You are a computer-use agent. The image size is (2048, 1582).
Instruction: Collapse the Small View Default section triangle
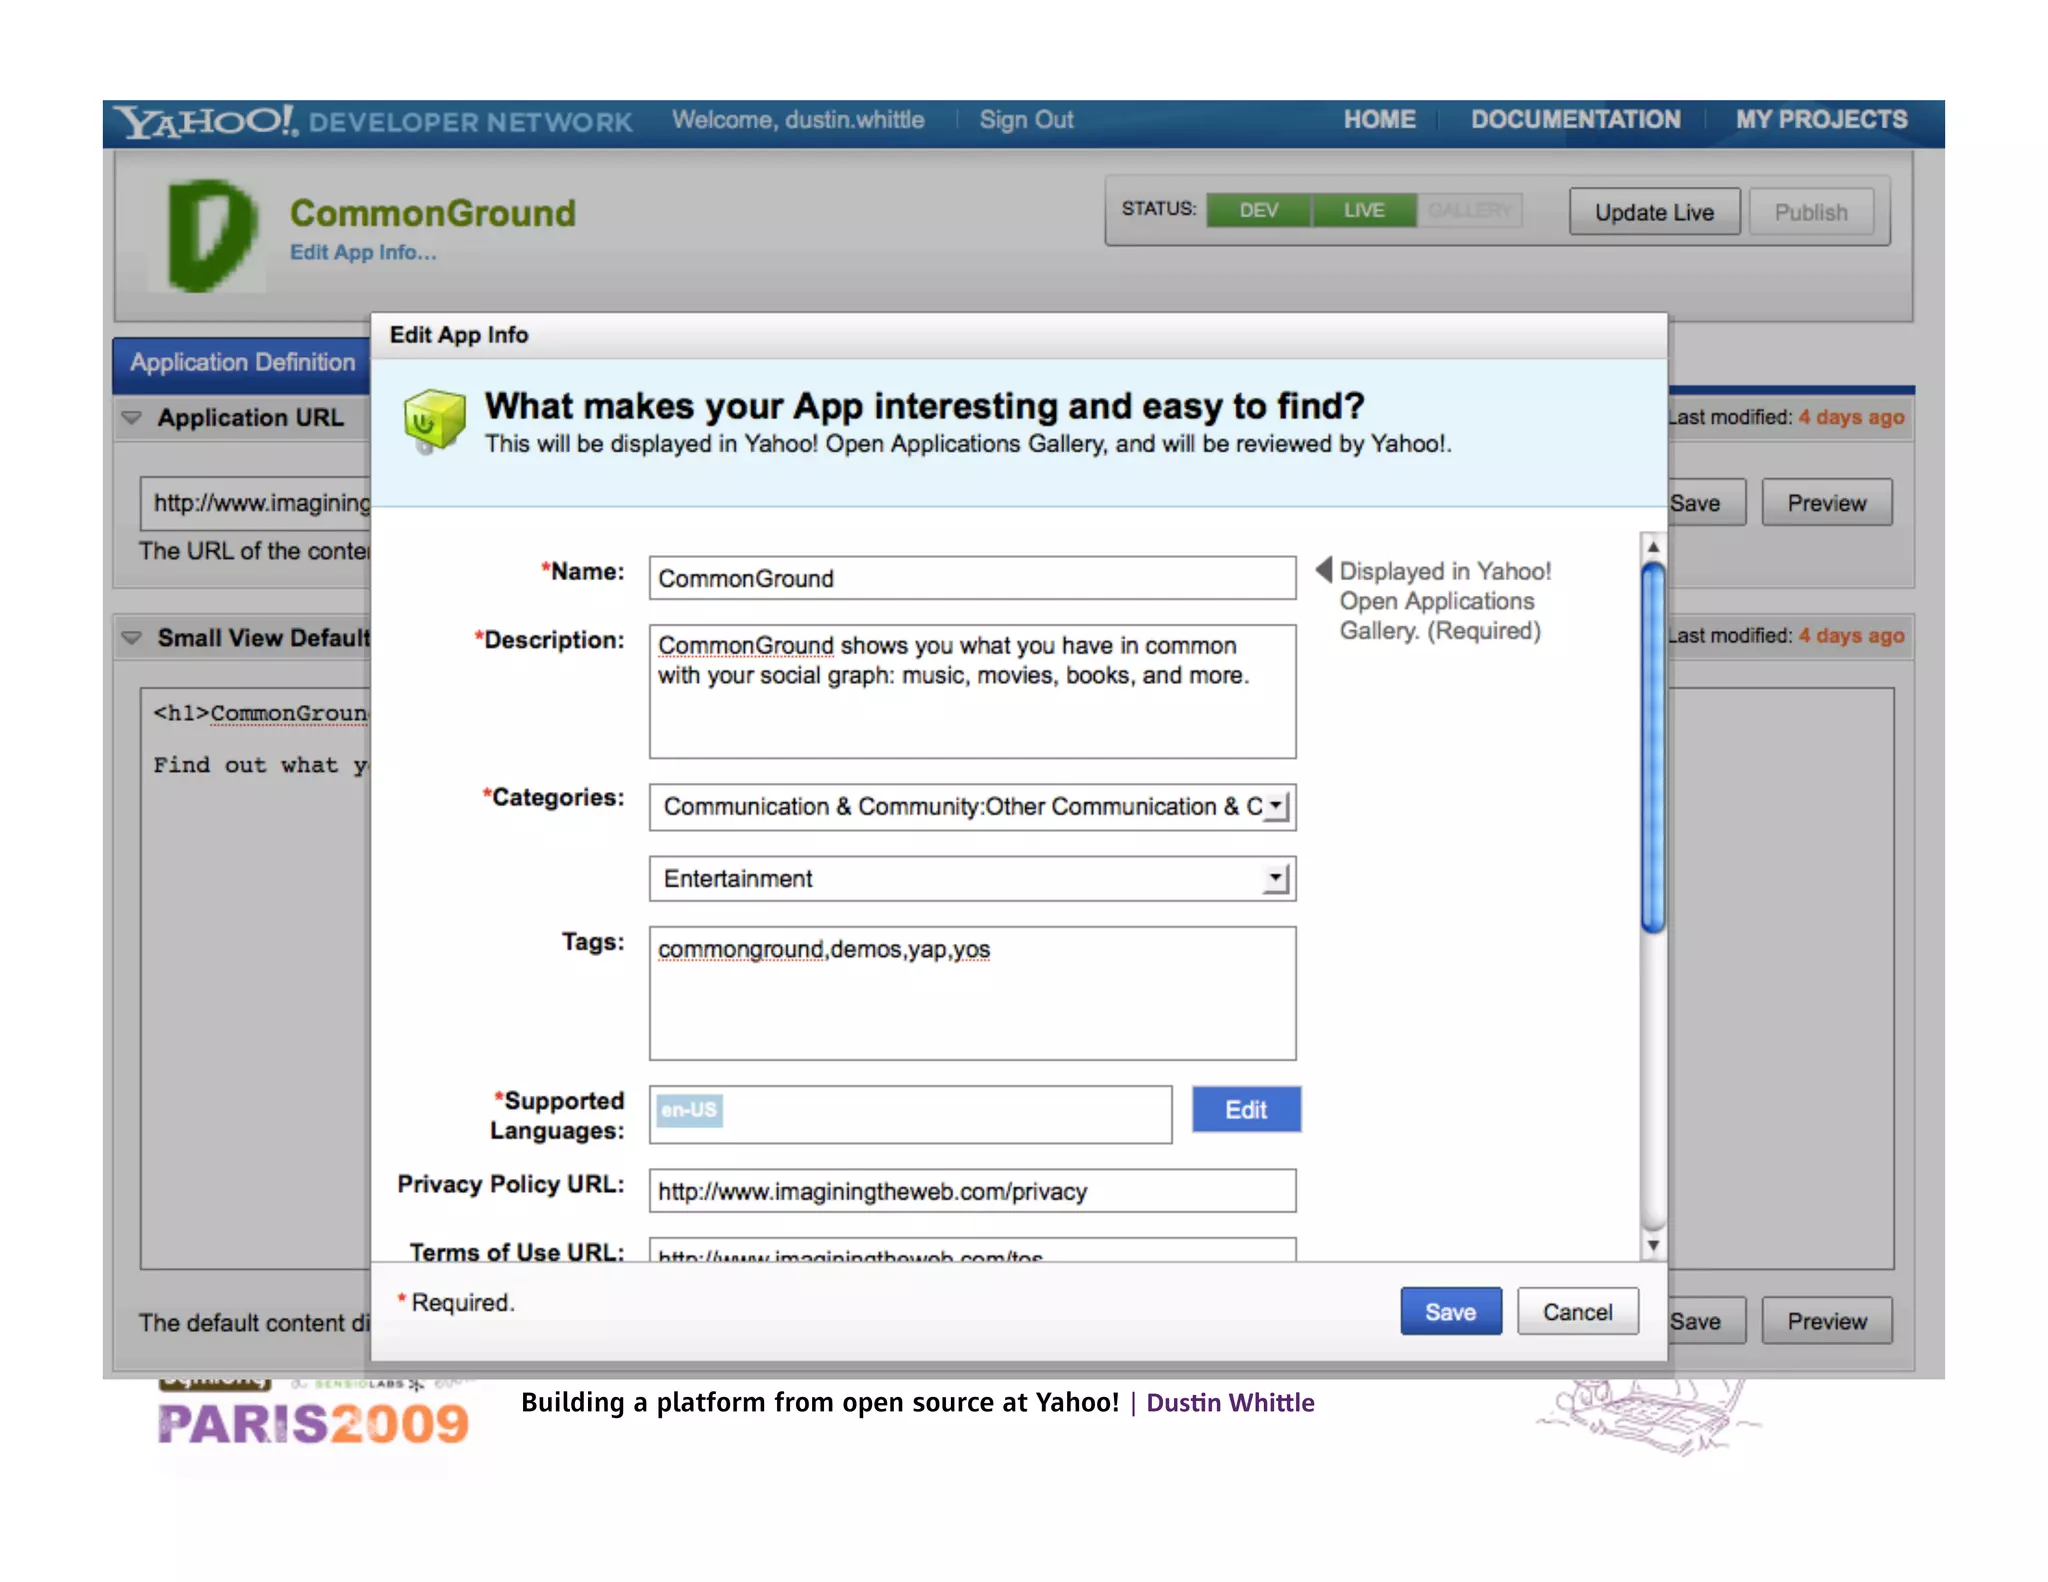[x=132, y=638]
